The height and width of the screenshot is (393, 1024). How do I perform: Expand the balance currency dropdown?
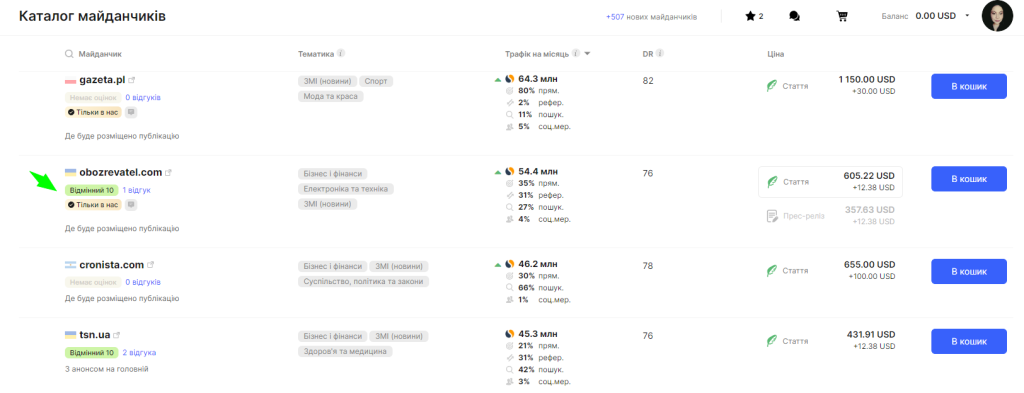pyautogui.click(x=968, y=16)
